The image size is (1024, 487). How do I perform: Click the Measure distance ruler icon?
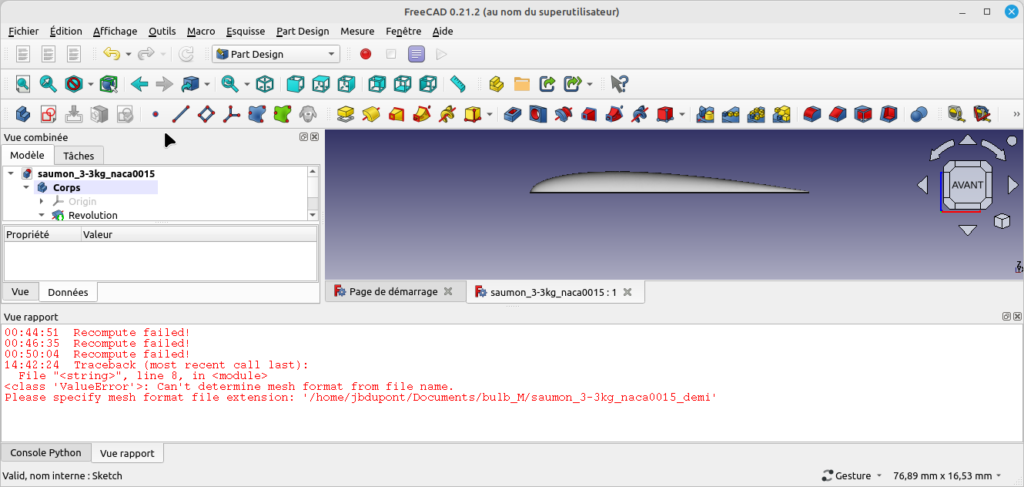457,84
